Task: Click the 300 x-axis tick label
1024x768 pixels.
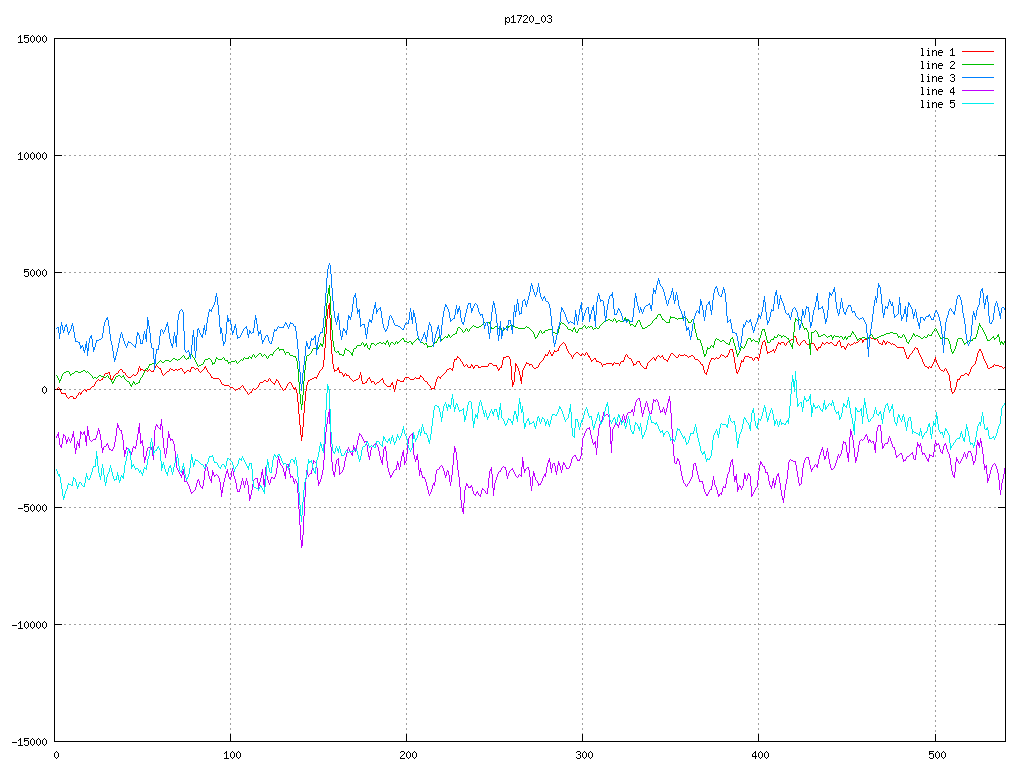Action: pos(583,756)
